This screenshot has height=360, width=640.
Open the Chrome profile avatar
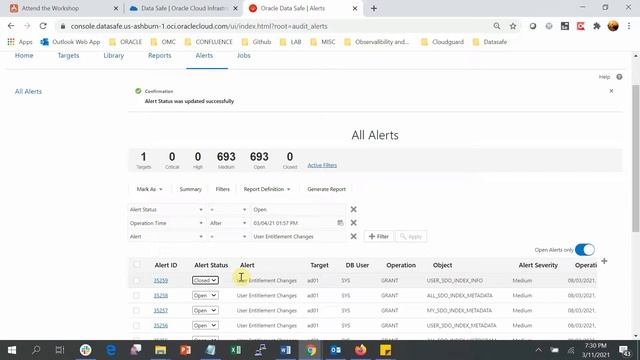click(613, 26)
